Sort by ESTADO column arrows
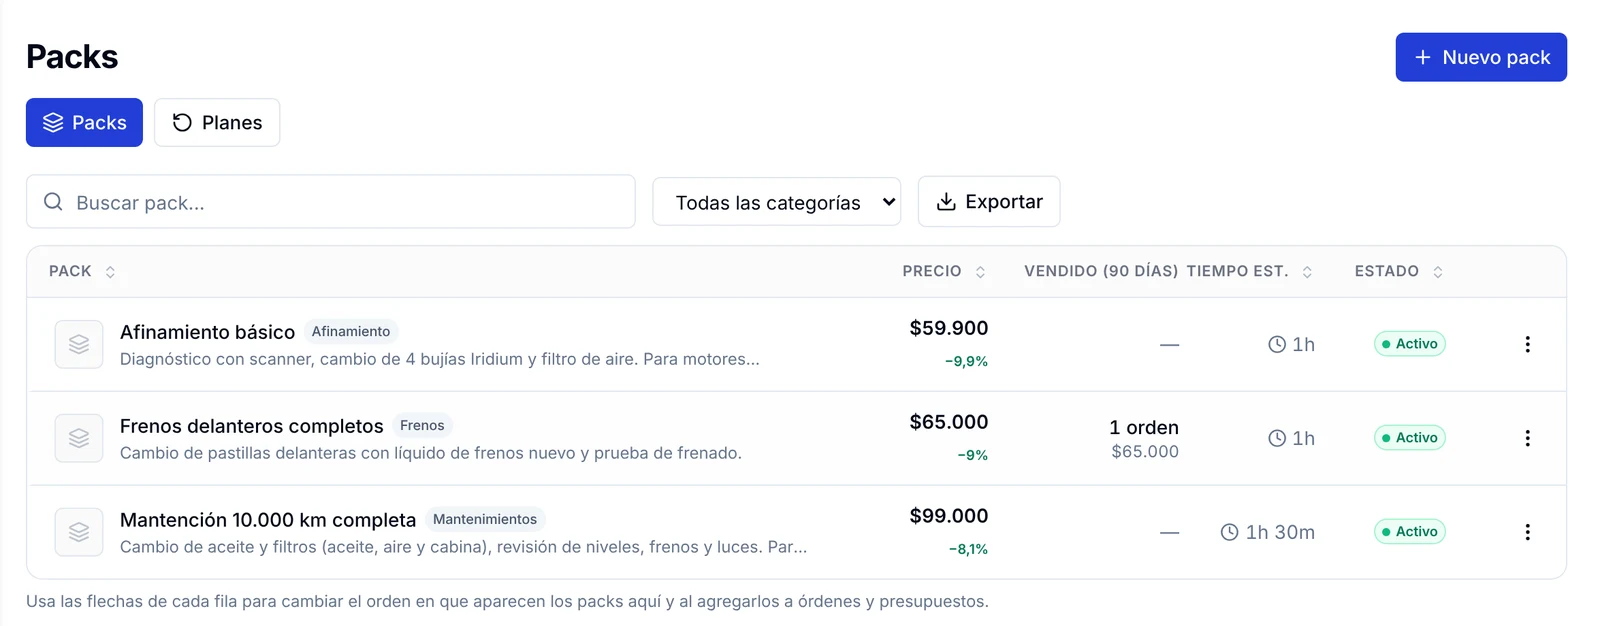The height and width of the screenshot is (626, 1600). pyautogui.click(x=1438, y=272)
